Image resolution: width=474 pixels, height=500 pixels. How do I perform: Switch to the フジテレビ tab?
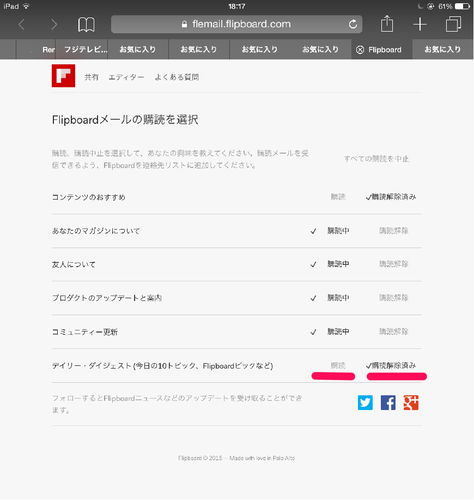tap(82, 49)
